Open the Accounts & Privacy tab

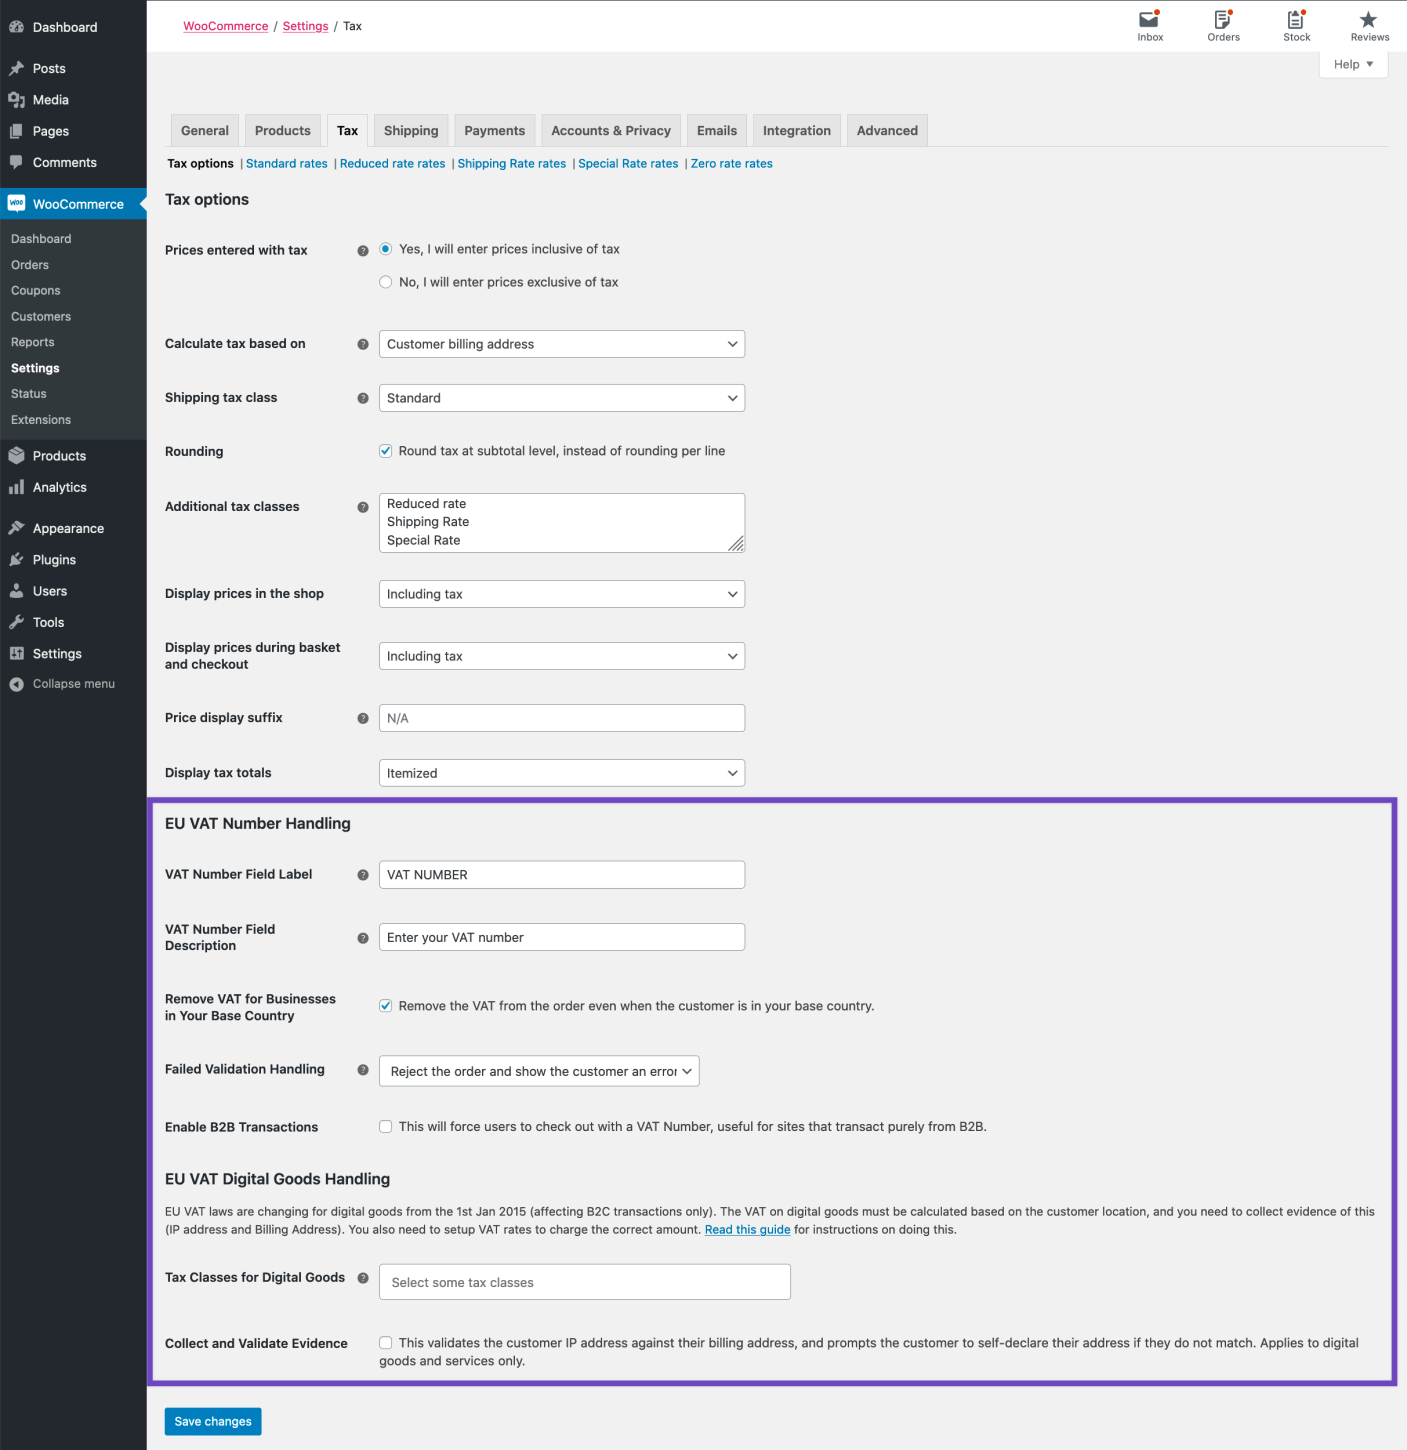(610, 130)
